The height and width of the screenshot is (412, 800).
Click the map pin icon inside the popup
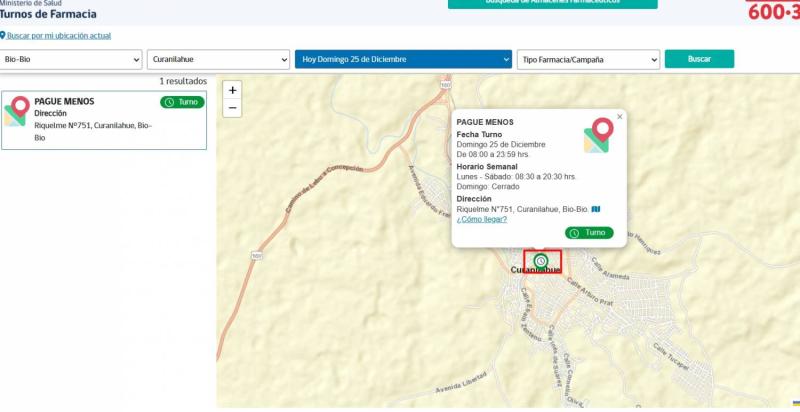click(x=599, y=137)
